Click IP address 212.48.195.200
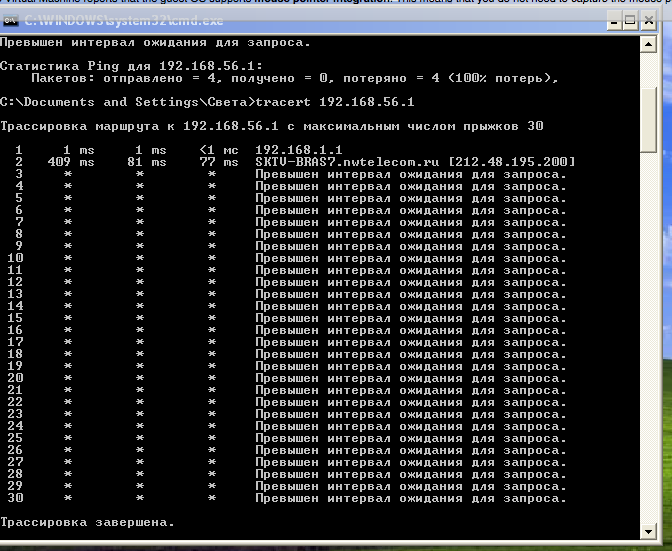 click(x=512, y=162)
